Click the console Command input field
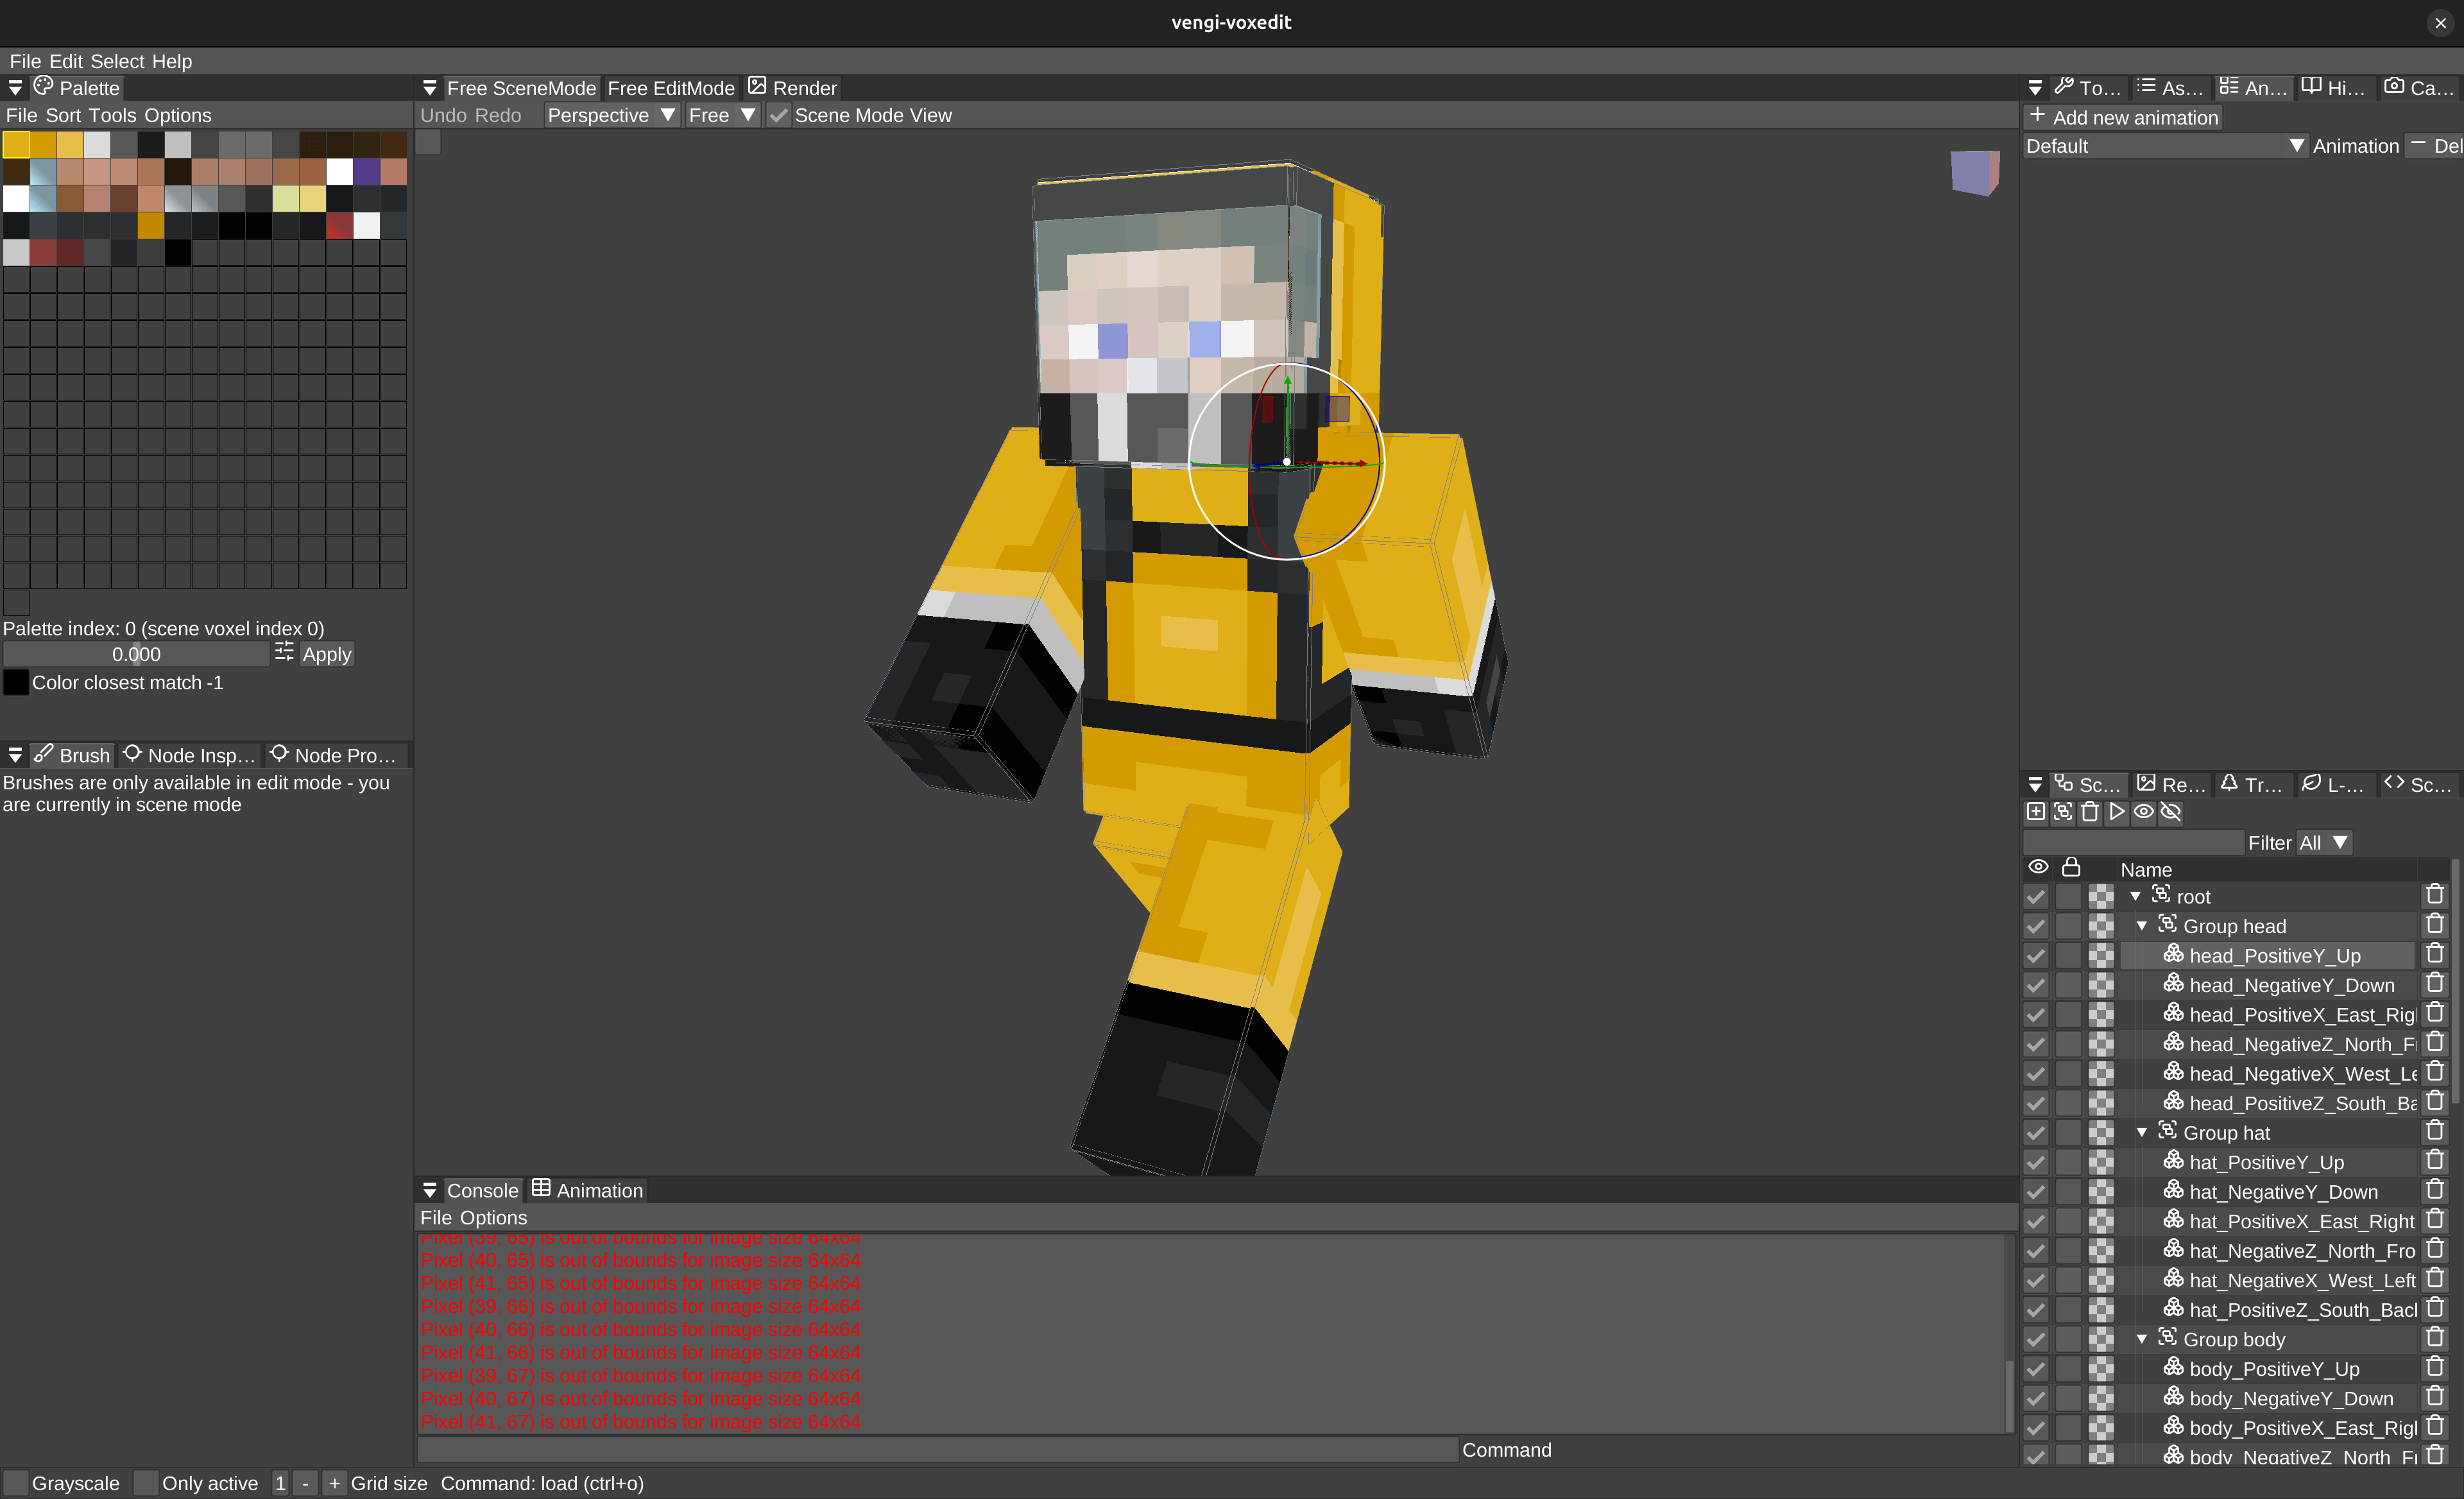2464x1499 pixels. [937, 1450]
